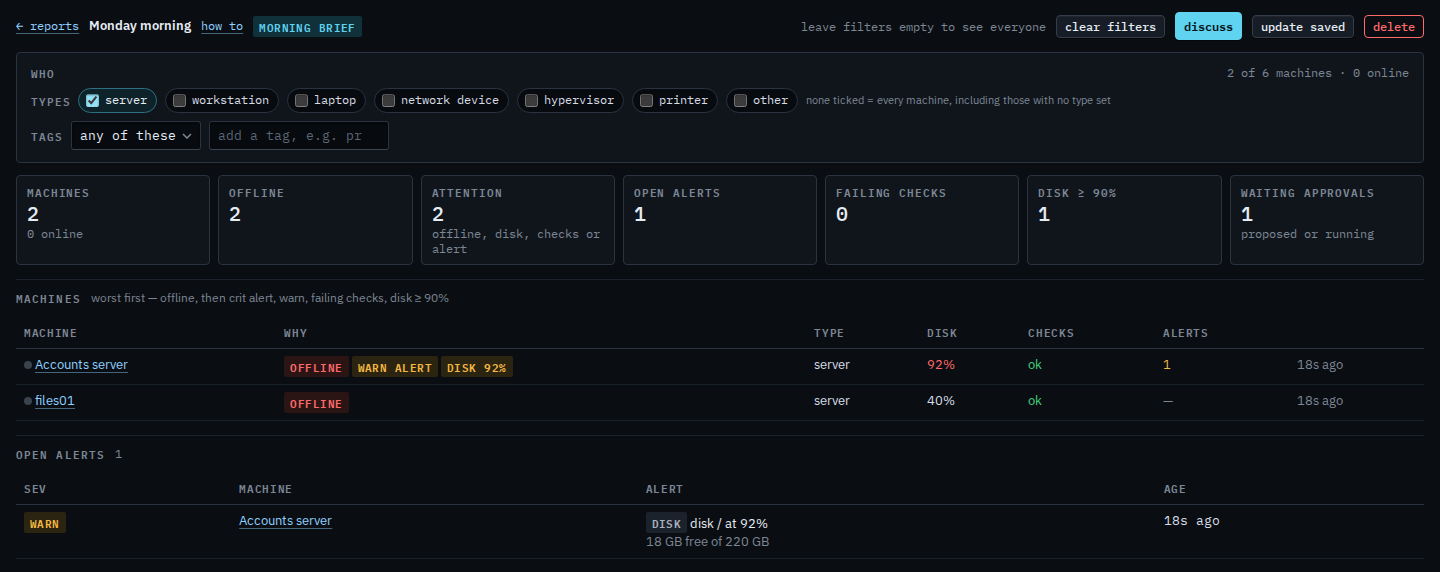The image size is (1440, 572).
Task: Click files01 status dot icon
Action: pos(28,402)
